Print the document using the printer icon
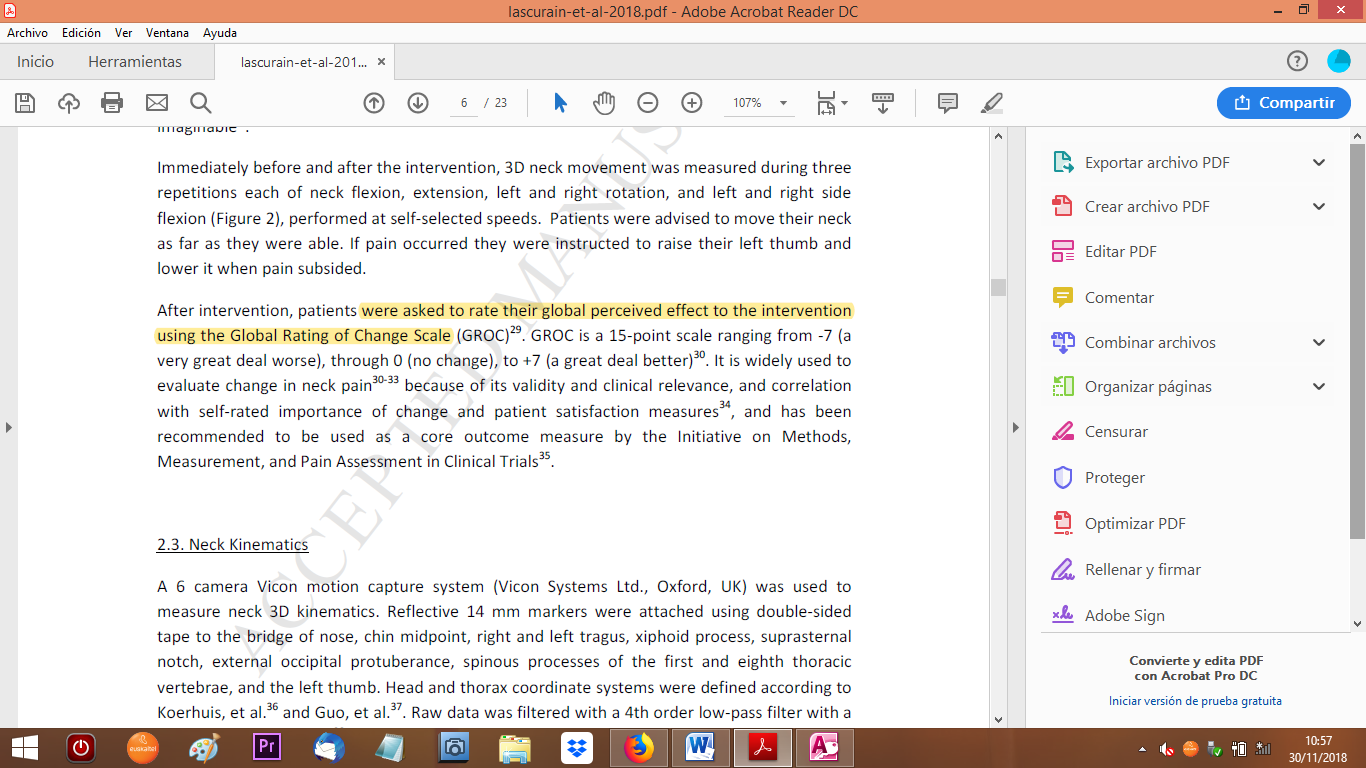The height and width of the screenshot is (768, 1366). pos(112,103)
